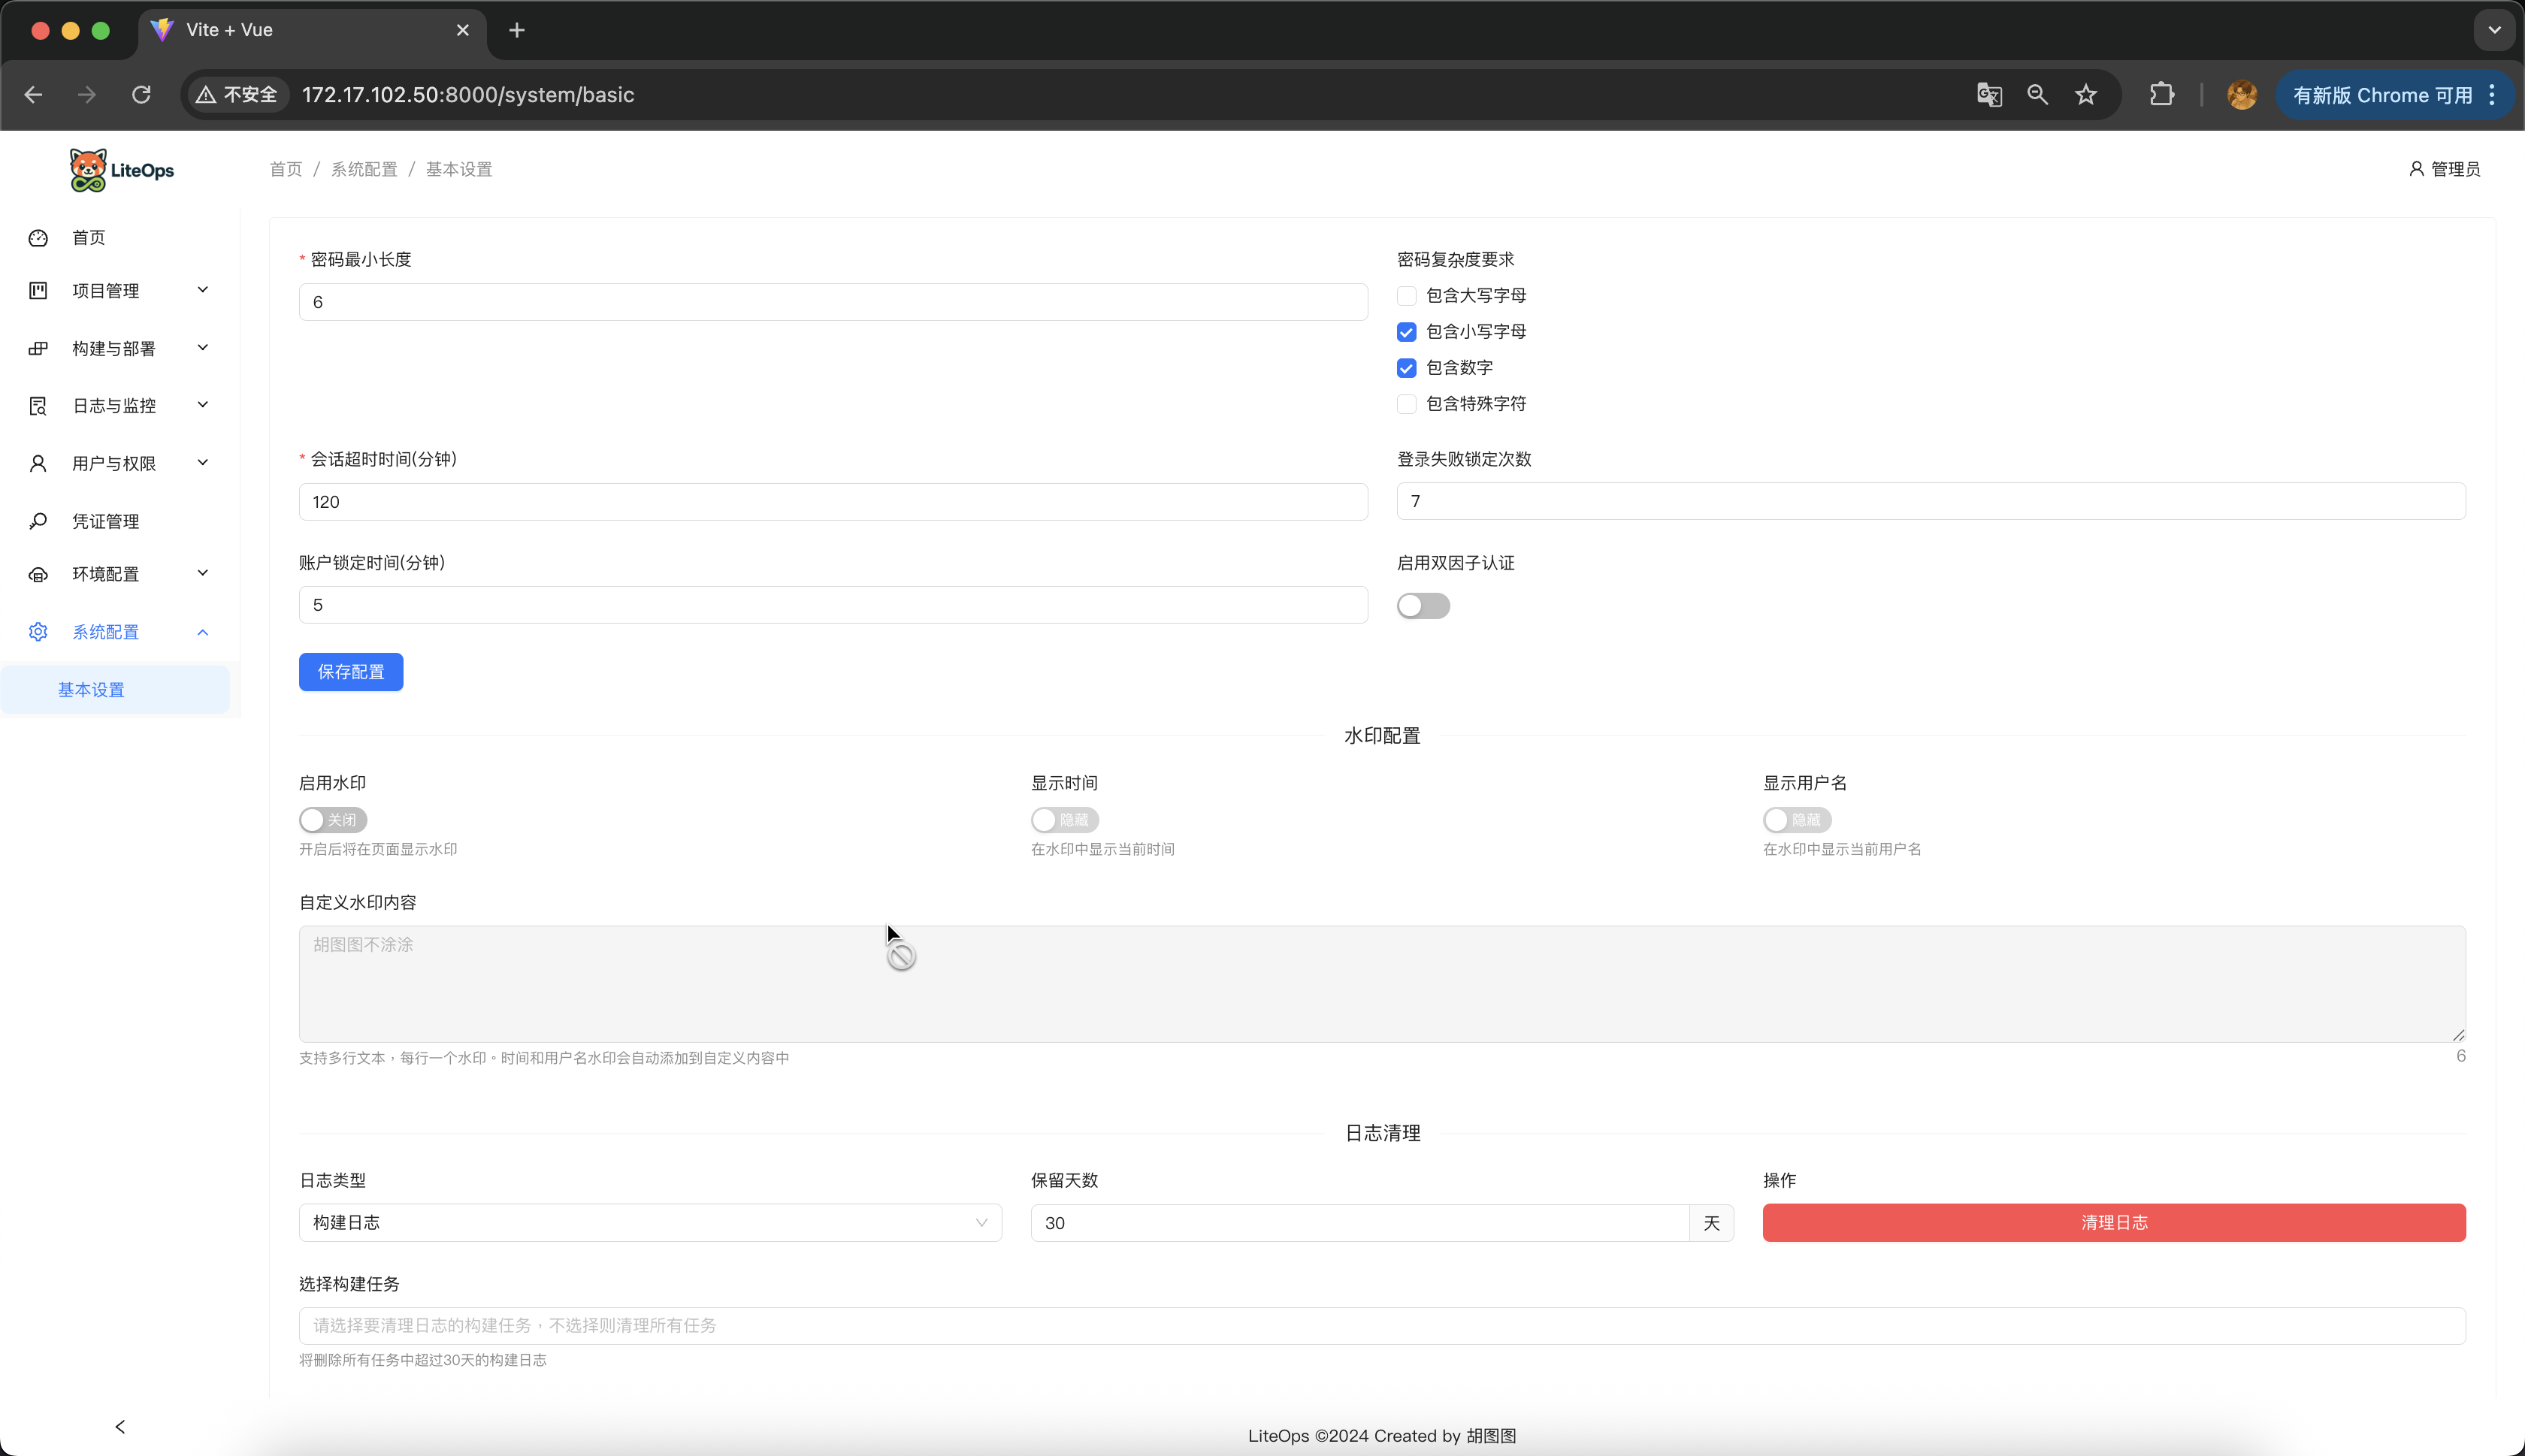
Task: Collapse the sidebar with bottom left arrow
Action: point(120,1427)
